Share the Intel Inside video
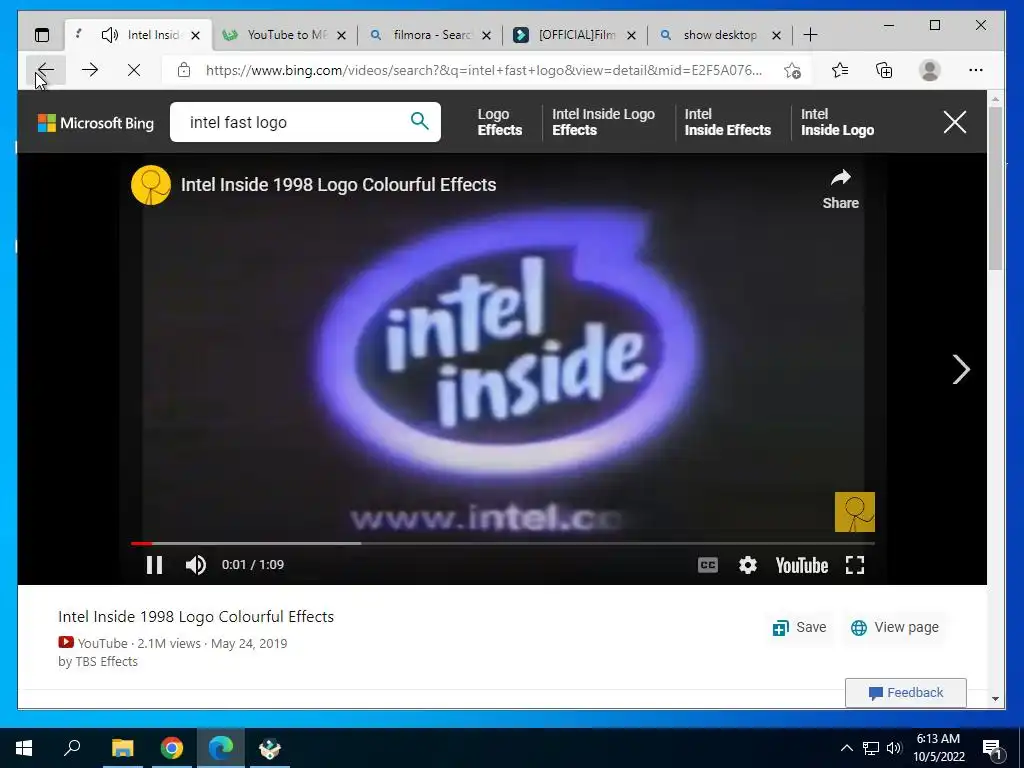The height and width of the screenshot is (768, 1024). [840, 189]
